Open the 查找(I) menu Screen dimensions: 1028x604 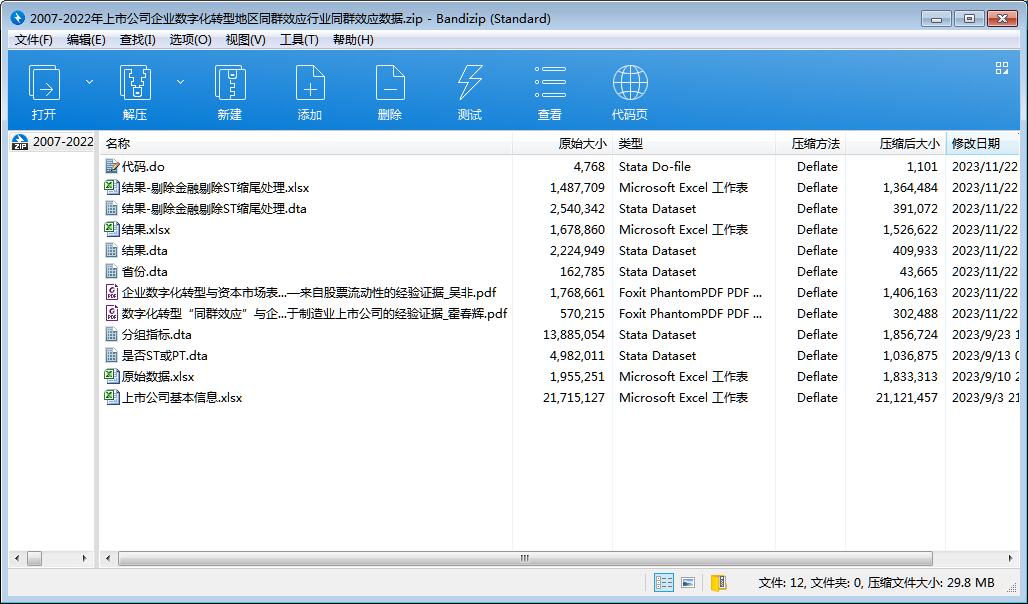coord(138,40)
